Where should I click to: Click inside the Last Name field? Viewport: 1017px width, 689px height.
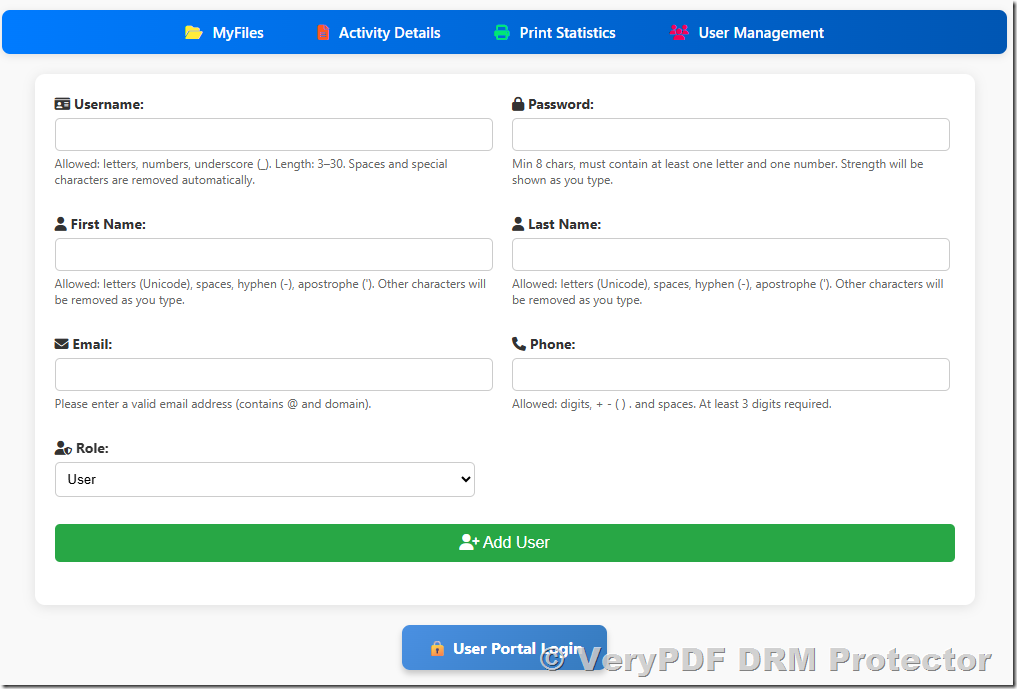730,255
